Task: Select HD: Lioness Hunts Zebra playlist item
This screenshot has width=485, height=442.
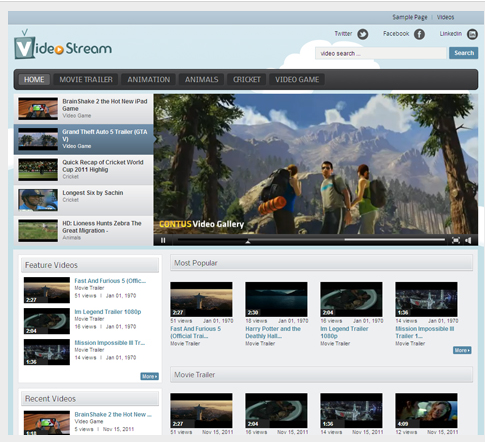Action: (x=83, y=231)
